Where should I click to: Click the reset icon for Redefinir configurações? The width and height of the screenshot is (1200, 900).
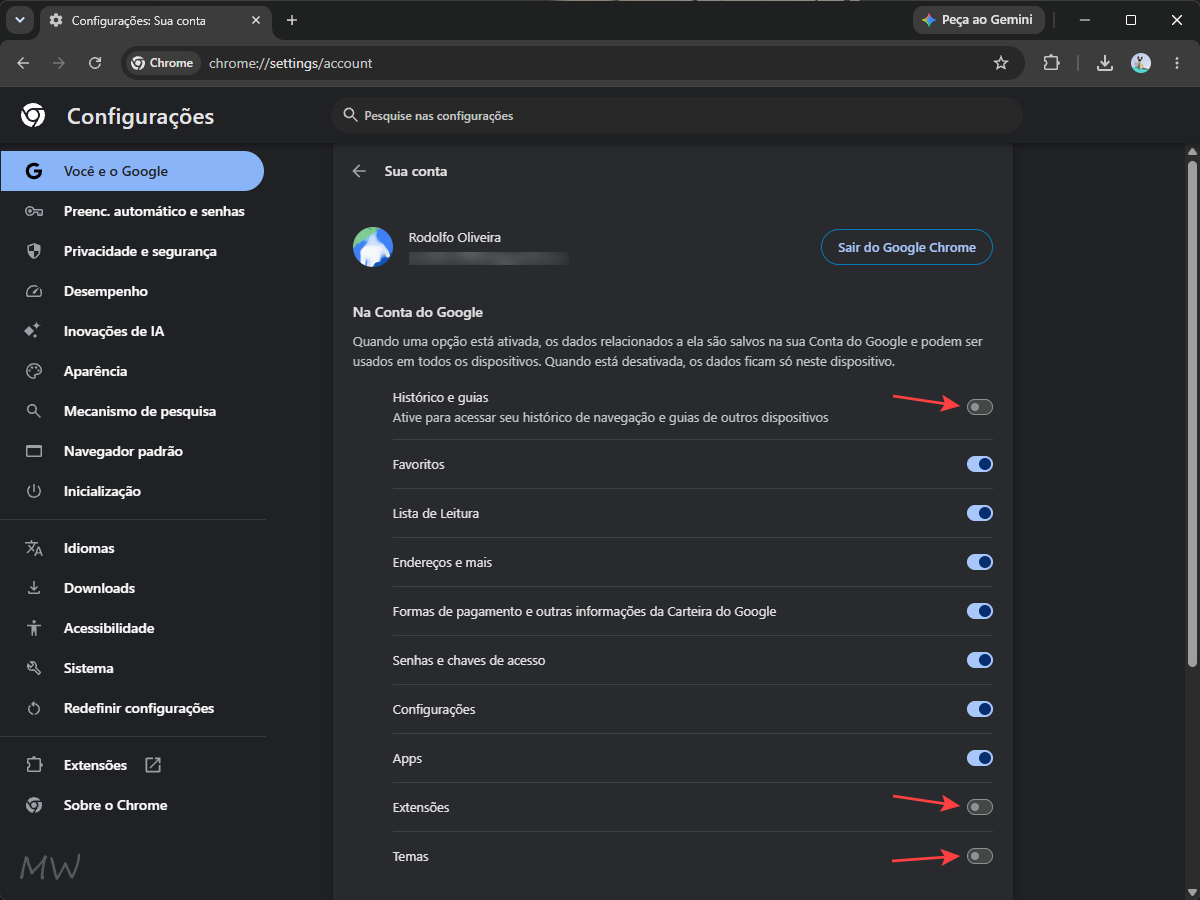34,708
